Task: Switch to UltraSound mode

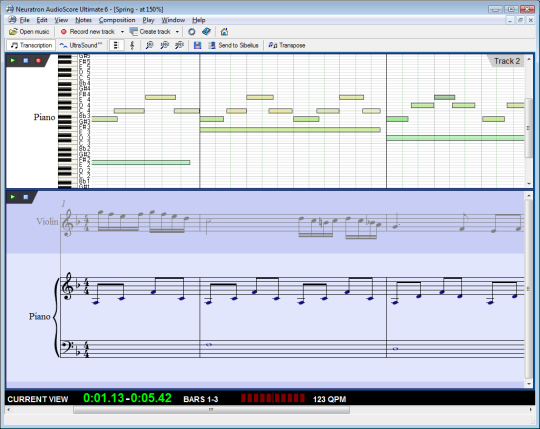Action: pos(81,45)
